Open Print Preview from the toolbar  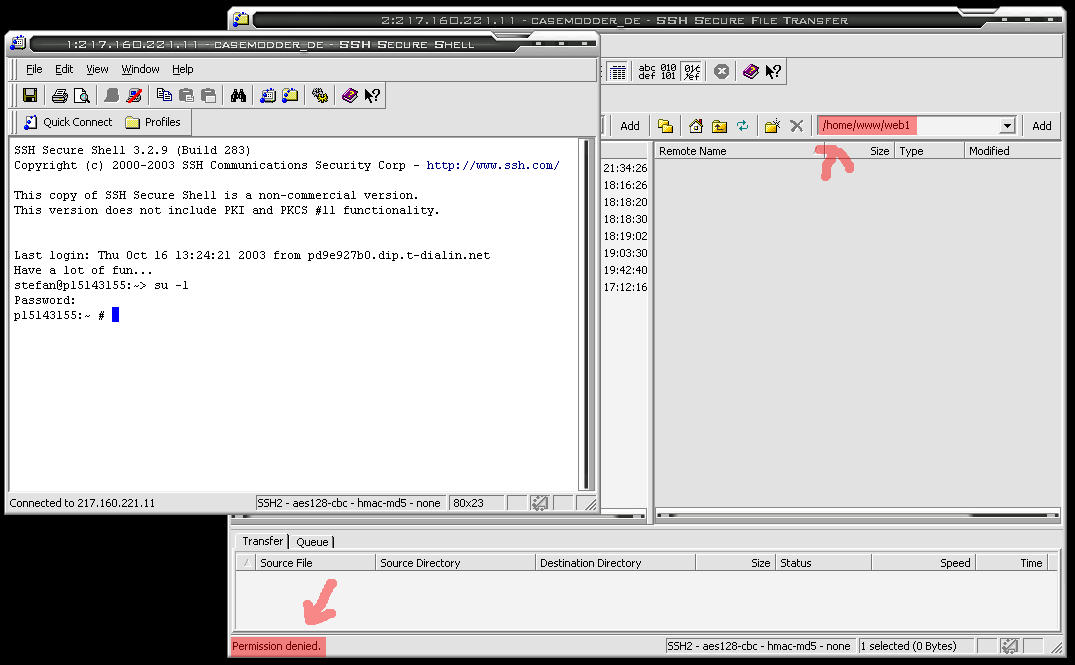pyautogui.click(x=81, y=96)
